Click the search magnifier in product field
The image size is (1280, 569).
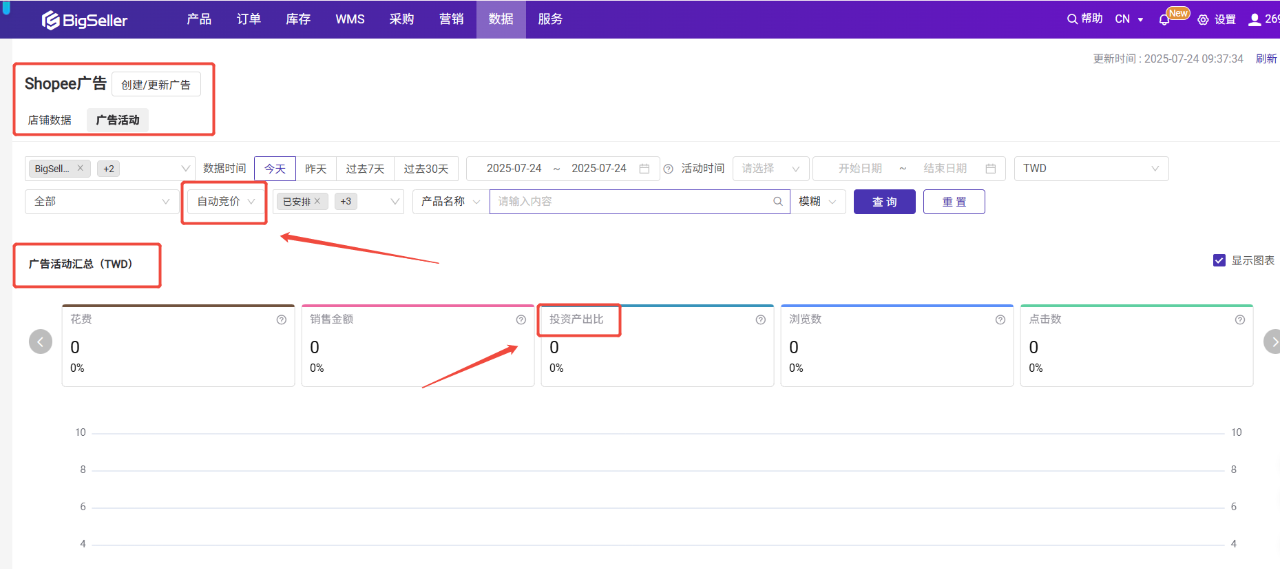[778, 202]
